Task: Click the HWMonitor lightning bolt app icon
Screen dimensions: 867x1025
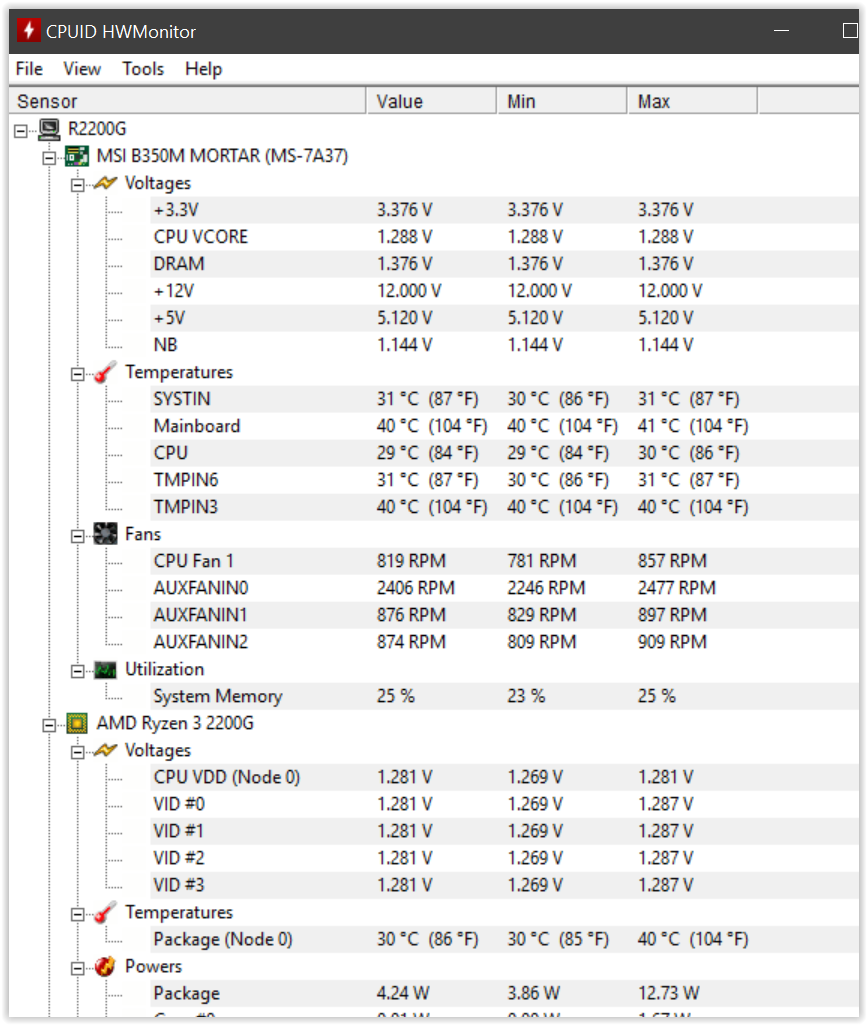Action: [x=28, y=31]
